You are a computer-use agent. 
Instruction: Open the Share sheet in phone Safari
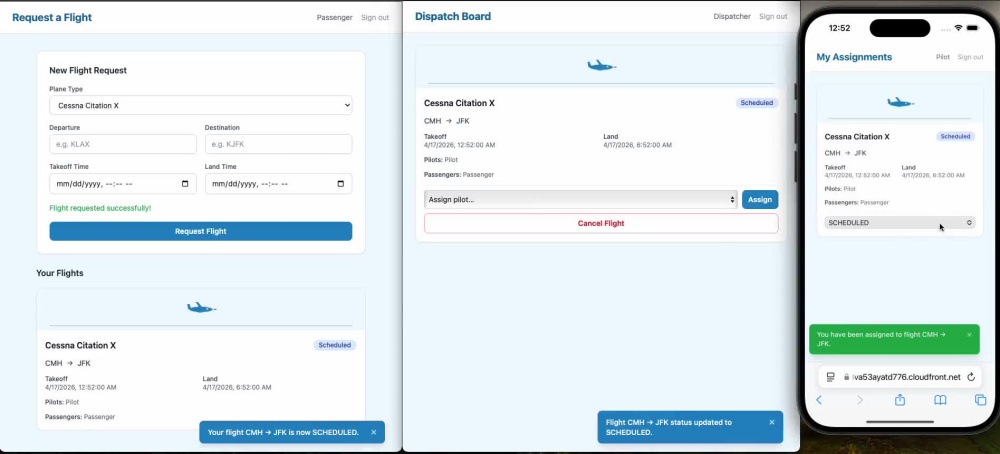coord(900,400)
